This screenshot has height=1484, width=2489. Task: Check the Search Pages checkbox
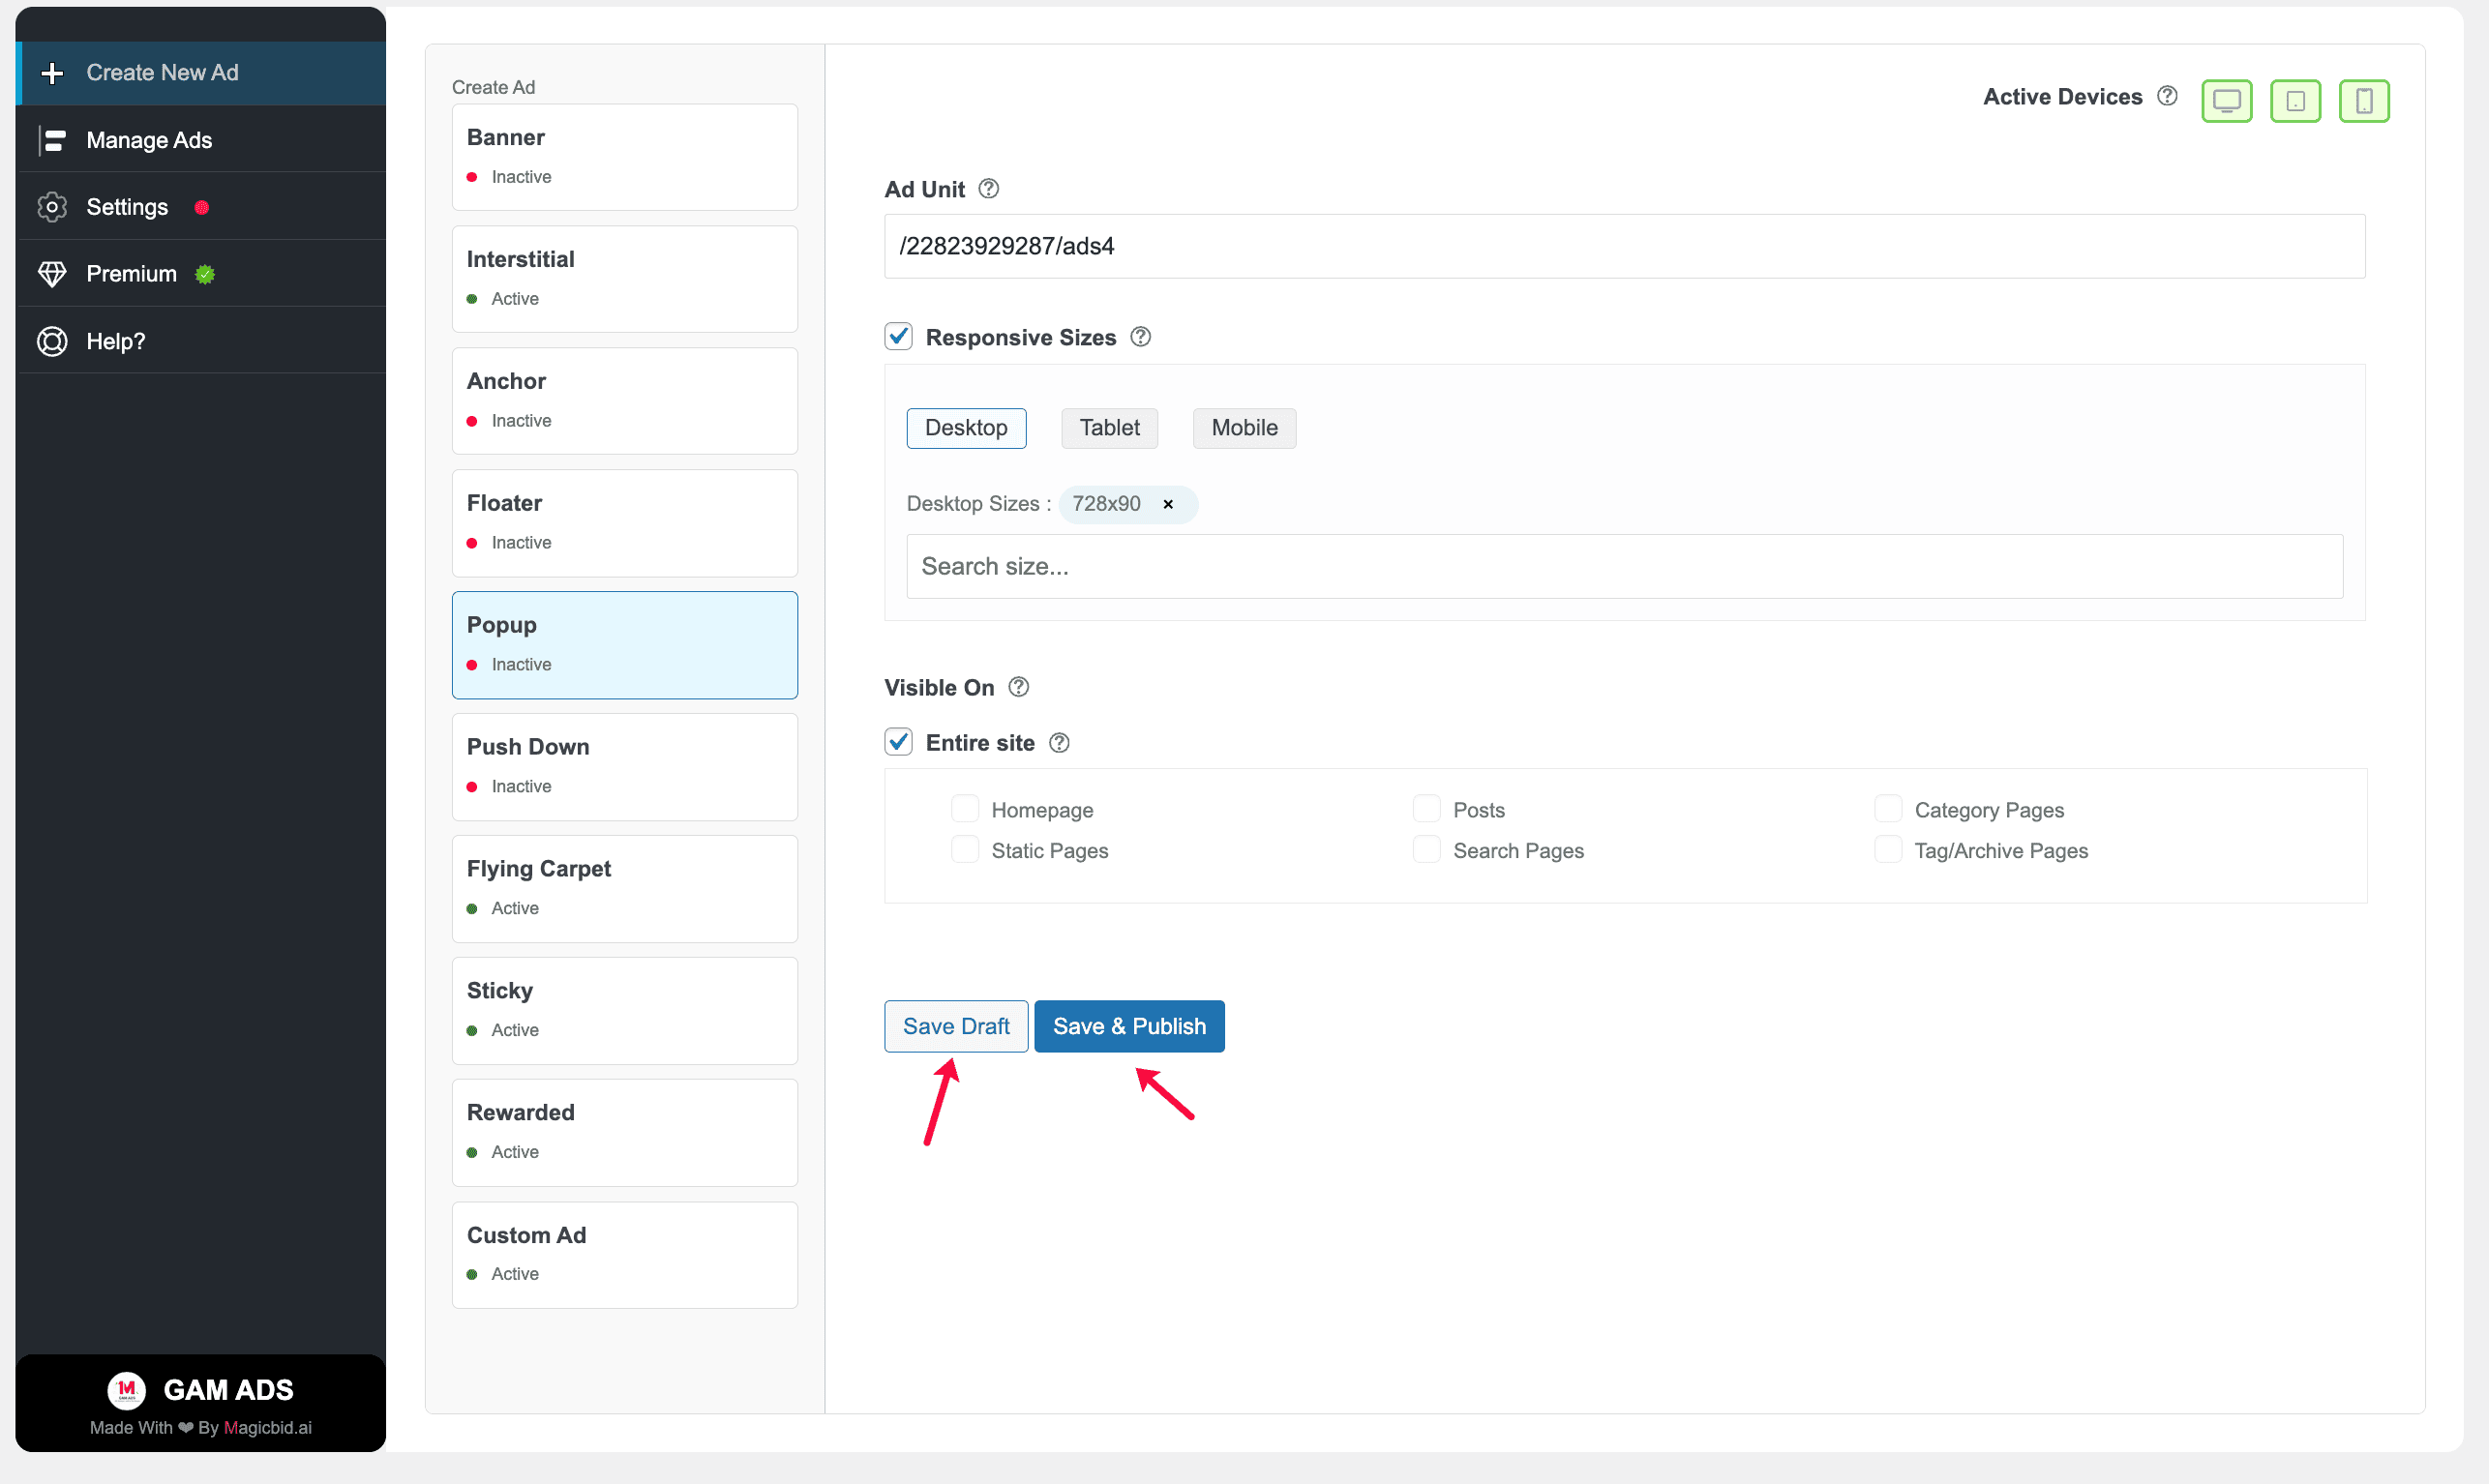tap(1426, 849)
